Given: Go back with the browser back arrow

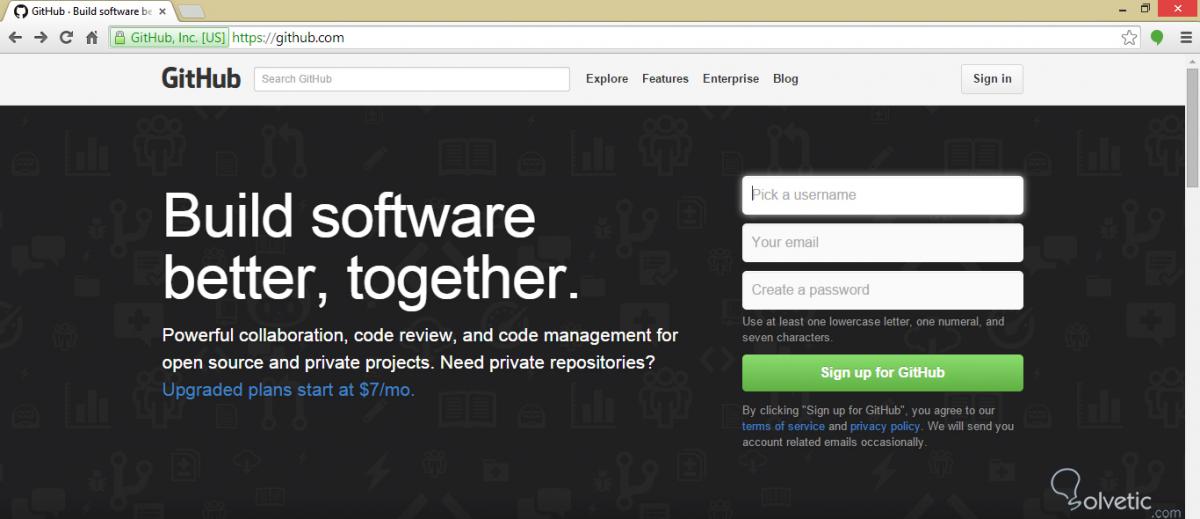Looking at the screenshot, I should (15, 38).
